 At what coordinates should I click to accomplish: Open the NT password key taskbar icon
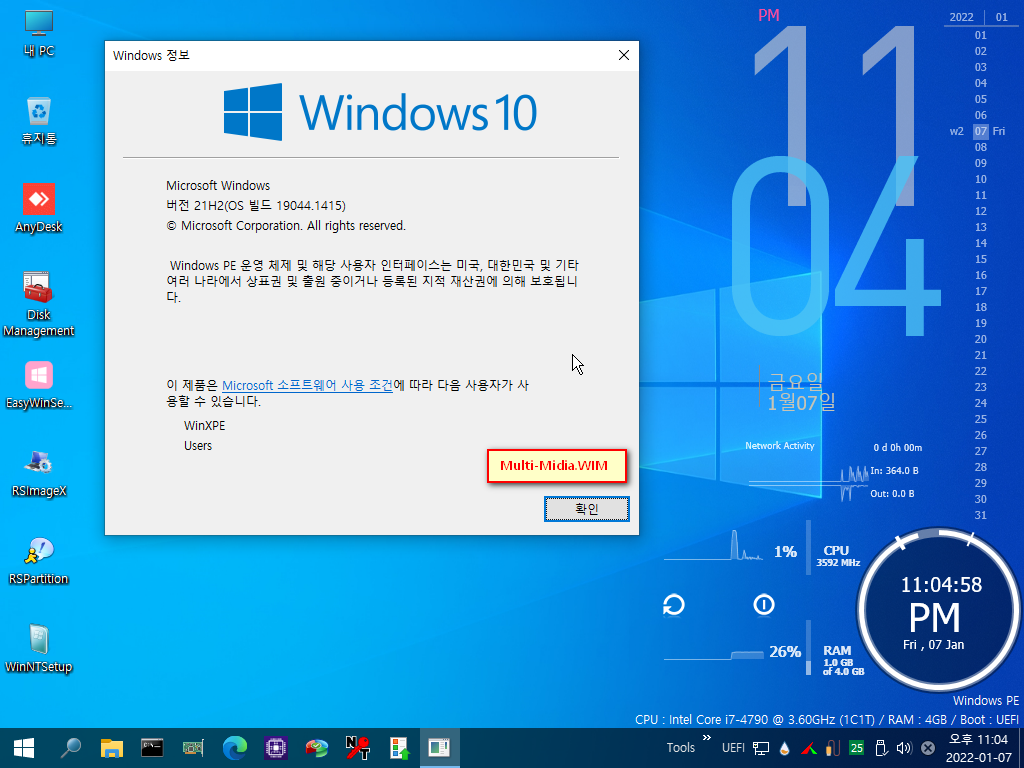click(x=358, y=748)
